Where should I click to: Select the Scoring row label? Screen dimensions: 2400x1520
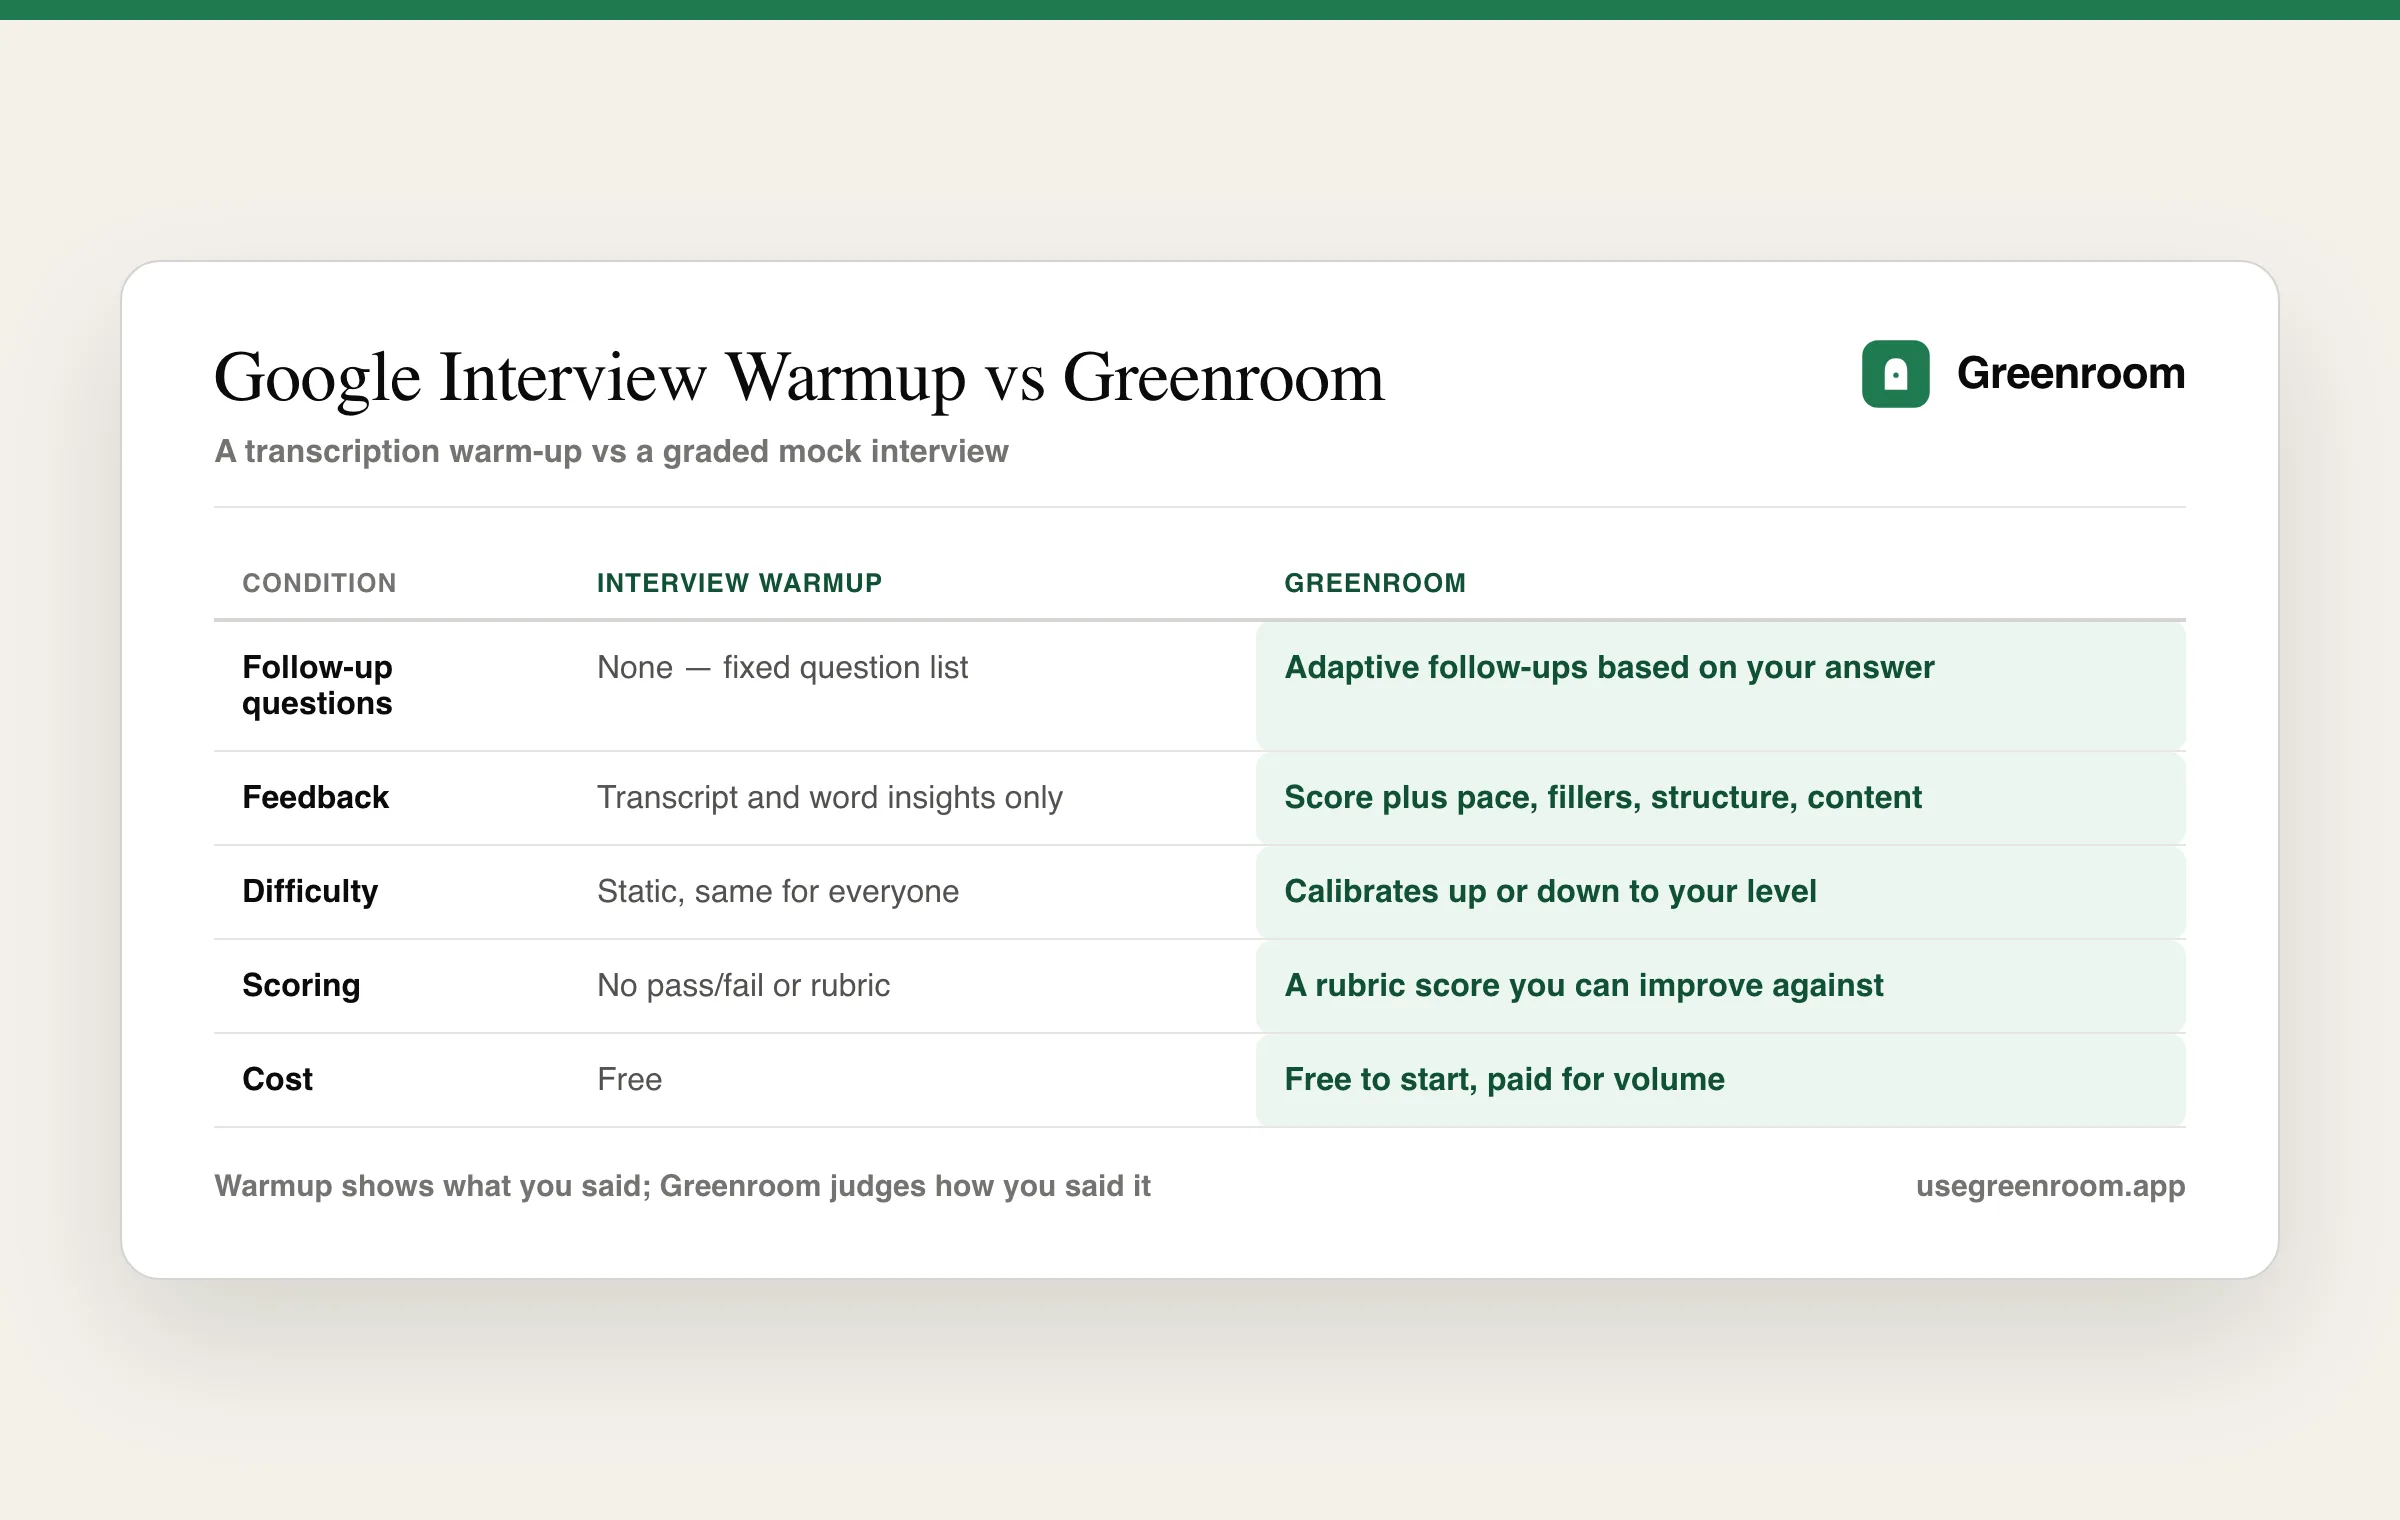tap(301, 985)
